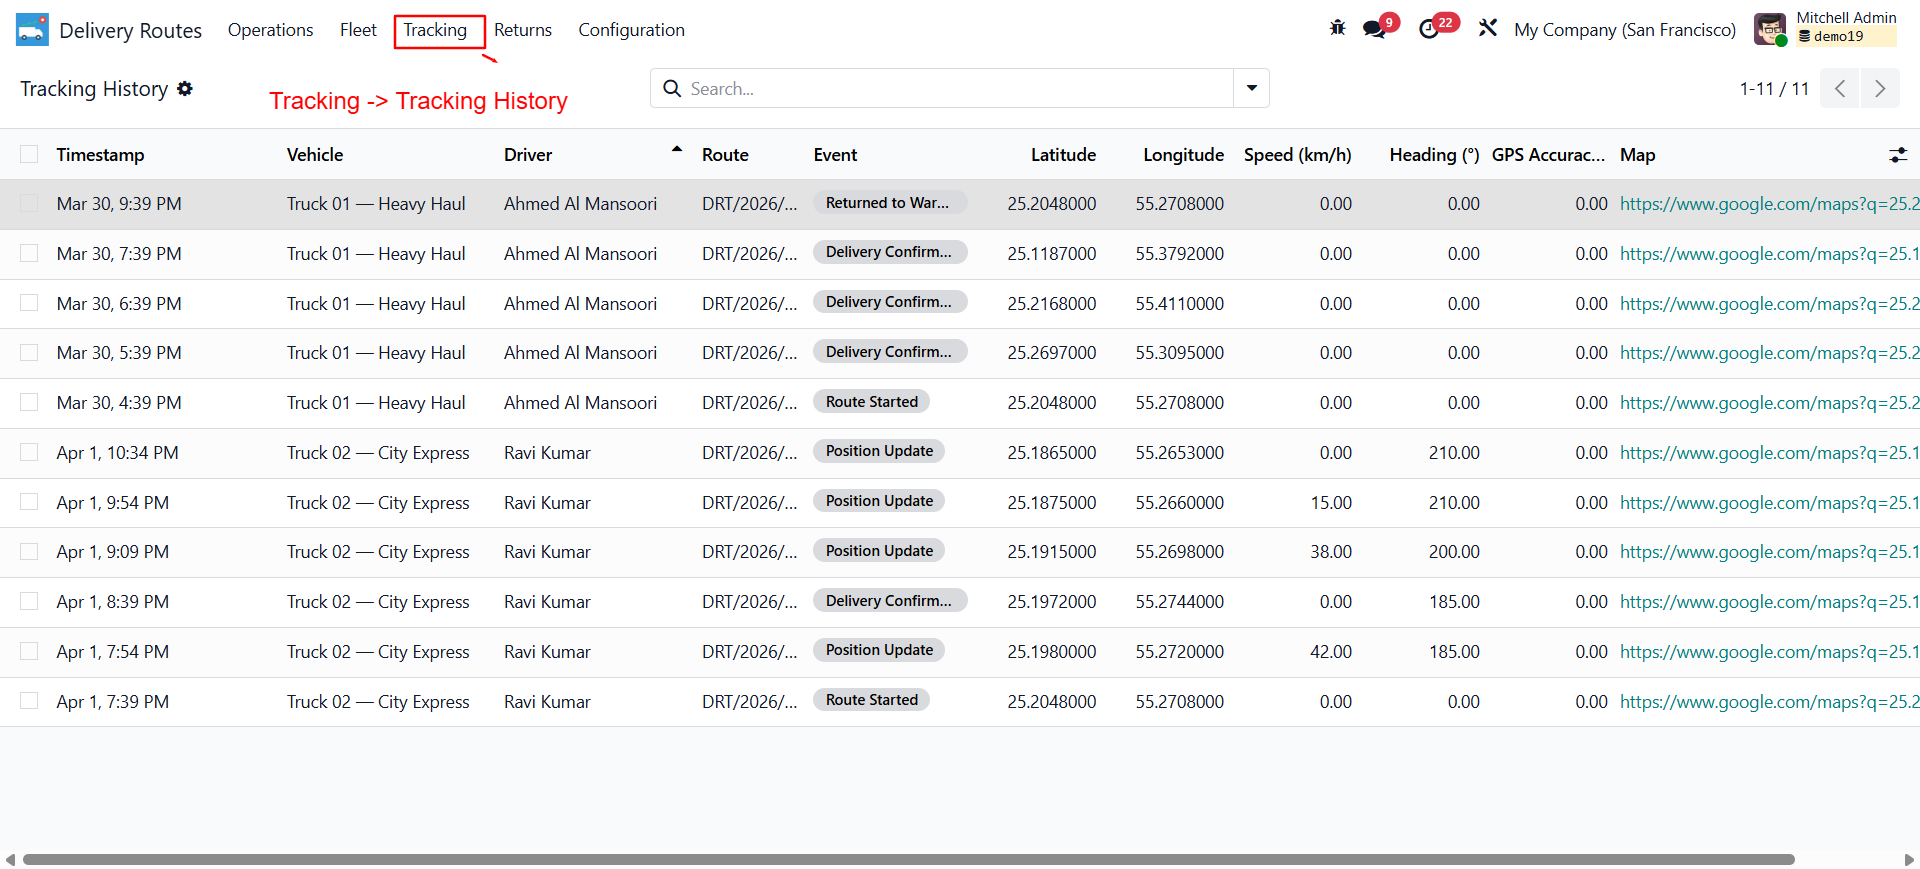Open the Configuration menu

point(631,30)
